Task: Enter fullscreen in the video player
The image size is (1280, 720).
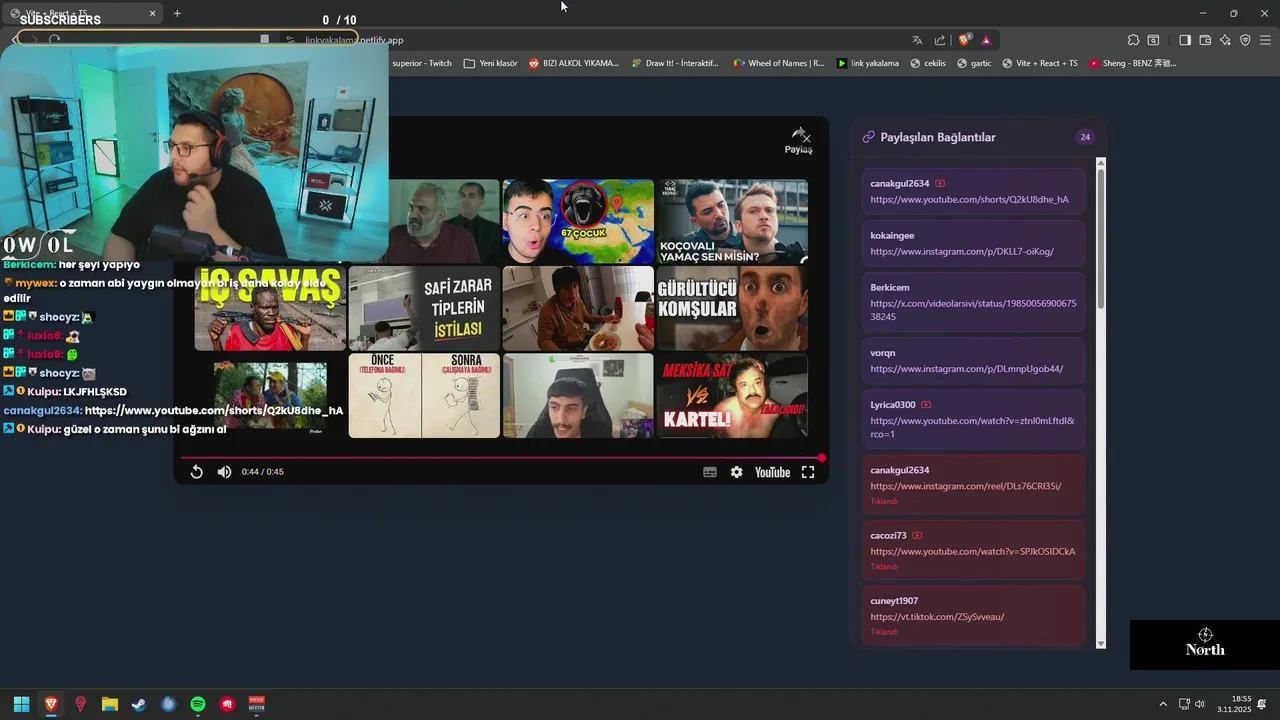Action: pos(808,472)
